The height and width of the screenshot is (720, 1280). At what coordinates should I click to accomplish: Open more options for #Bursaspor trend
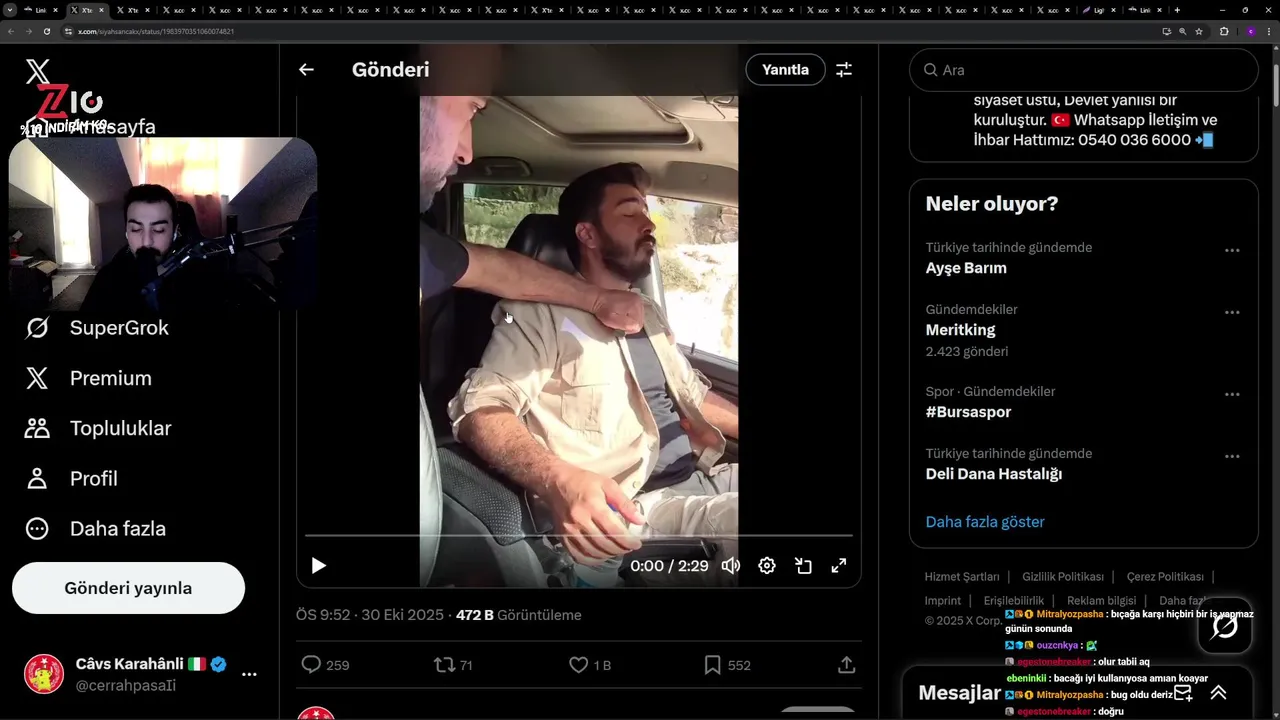tap(1232, 395)
